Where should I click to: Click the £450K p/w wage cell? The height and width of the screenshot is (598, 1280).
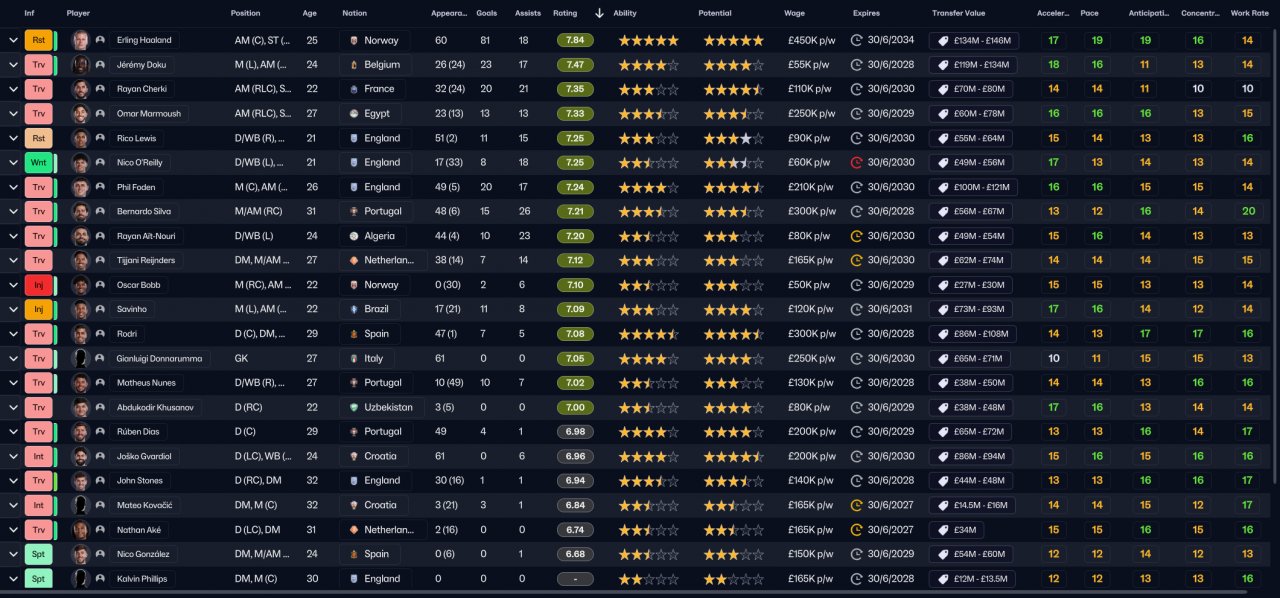pos(809,41)
